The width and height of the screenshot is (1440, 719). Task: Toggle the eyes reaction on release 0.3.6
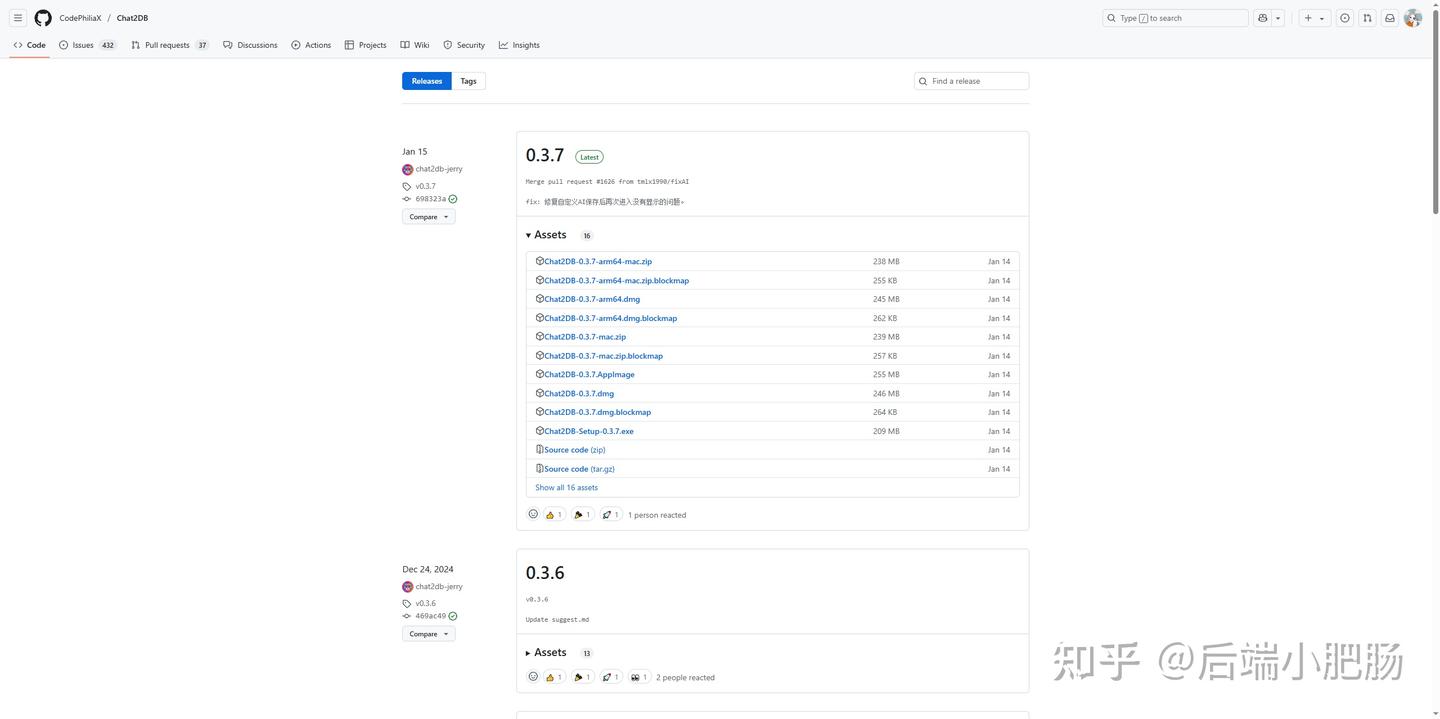click(638, 677)
